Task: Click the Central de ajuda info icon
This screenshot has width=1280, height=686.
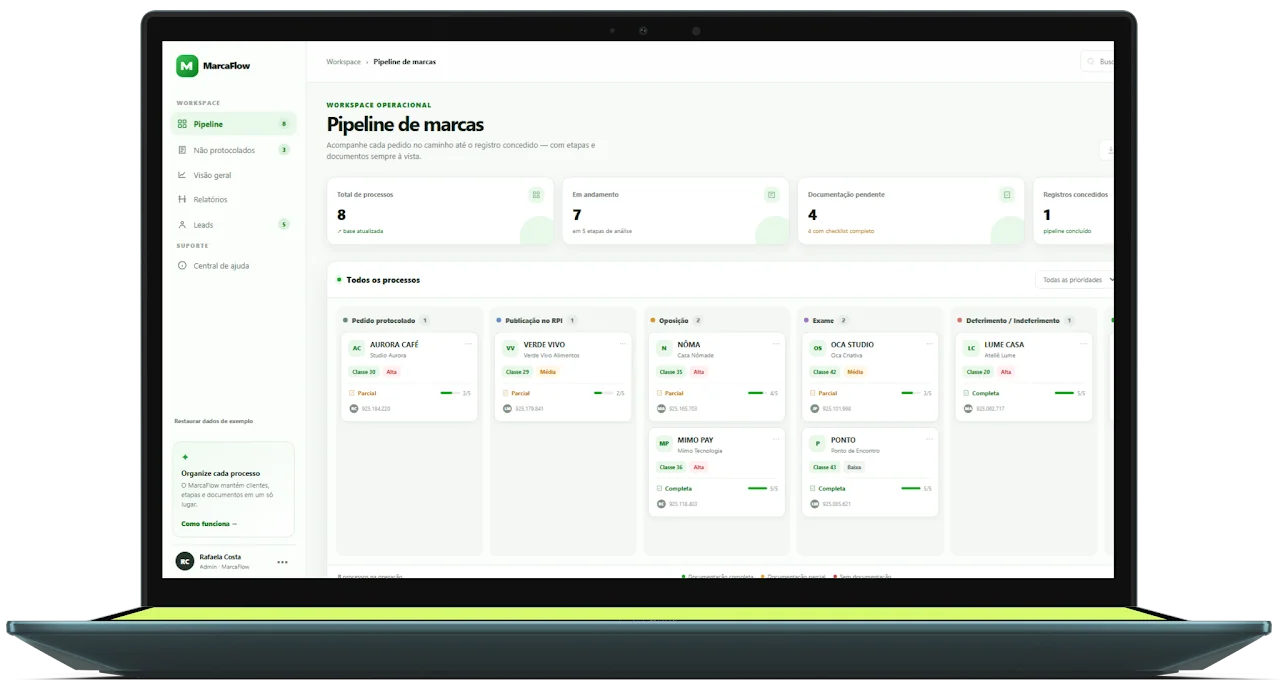Action: tap(182, 266)
